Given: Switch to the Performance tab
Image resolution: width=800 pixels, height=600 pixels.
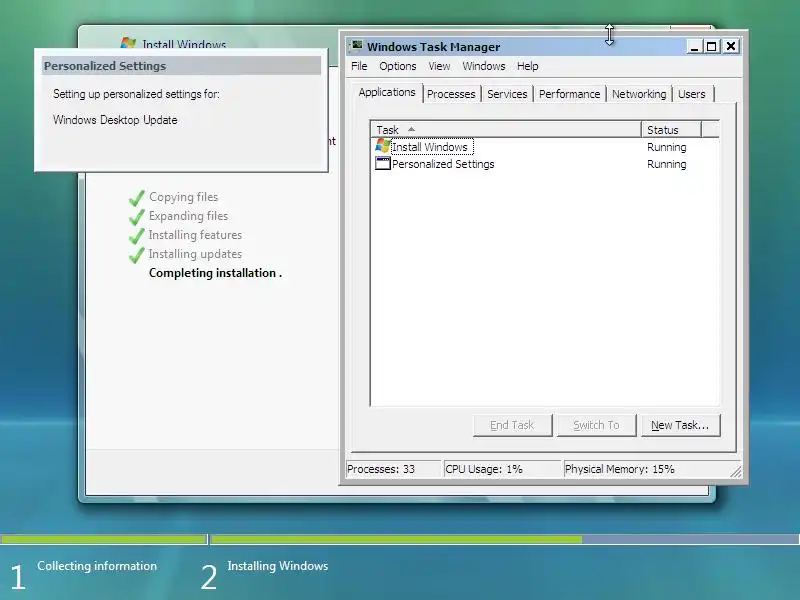Looking at the screenshot, I should click(x=569, y=94).
